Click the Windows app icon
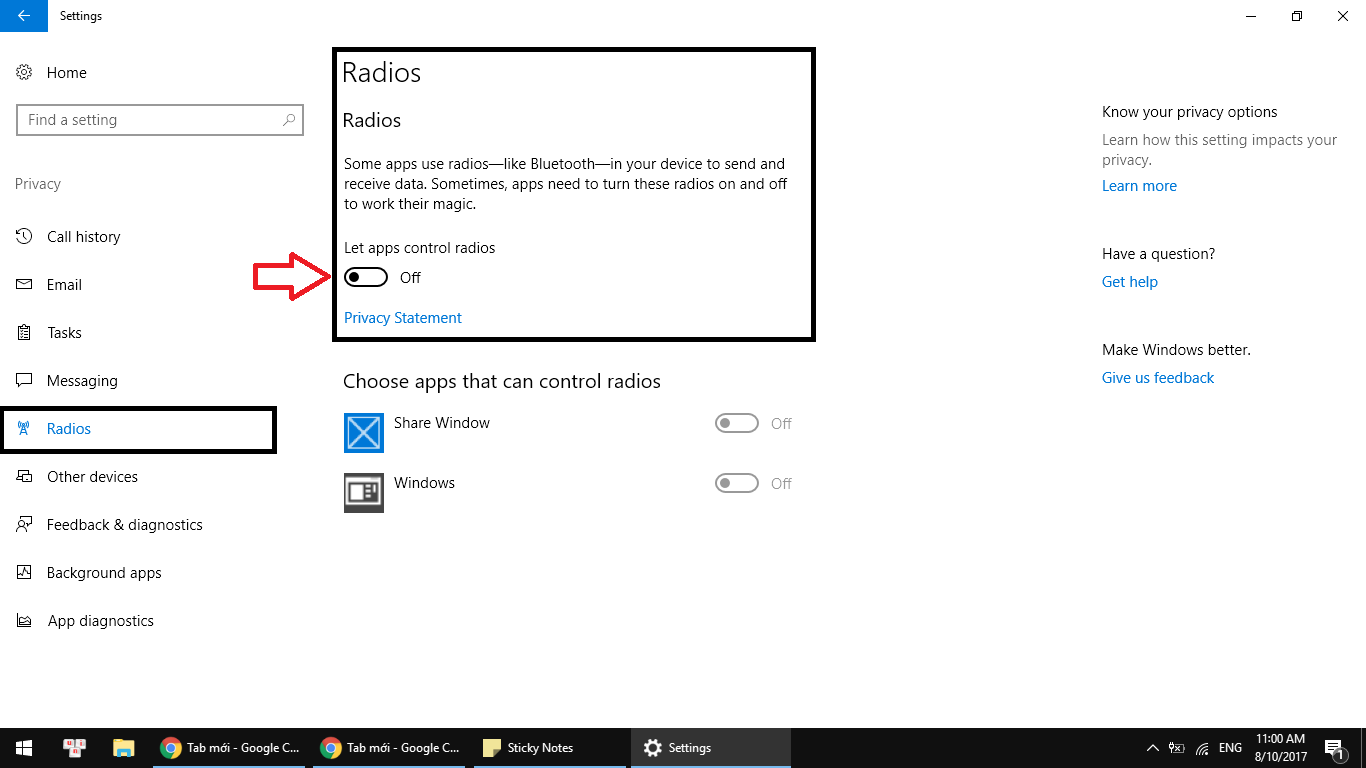 coord(364,493)
